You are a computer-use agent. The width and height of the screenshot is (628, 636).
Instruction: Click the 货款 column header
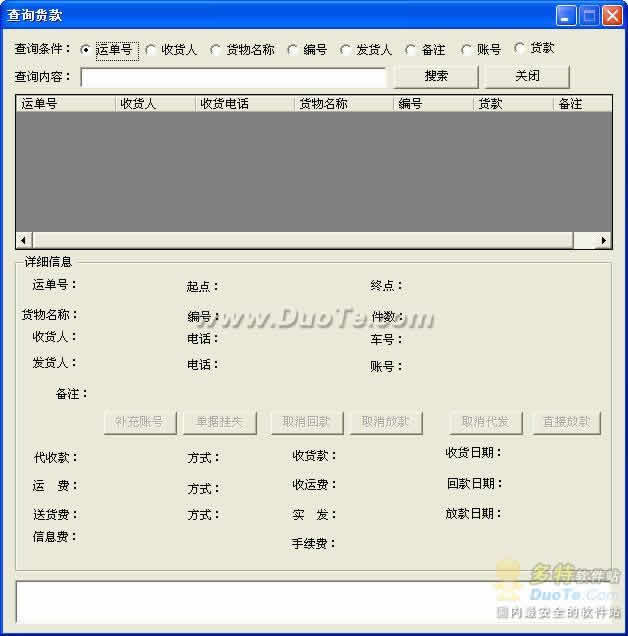pos(513,104)
